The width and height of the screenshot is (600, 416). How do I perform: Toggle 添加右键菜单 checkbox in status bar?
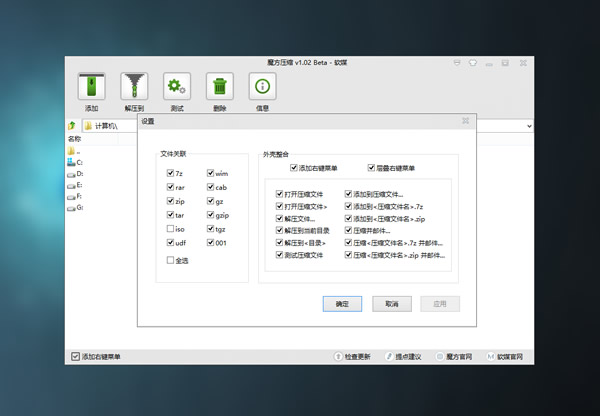(x=75, y=356)
